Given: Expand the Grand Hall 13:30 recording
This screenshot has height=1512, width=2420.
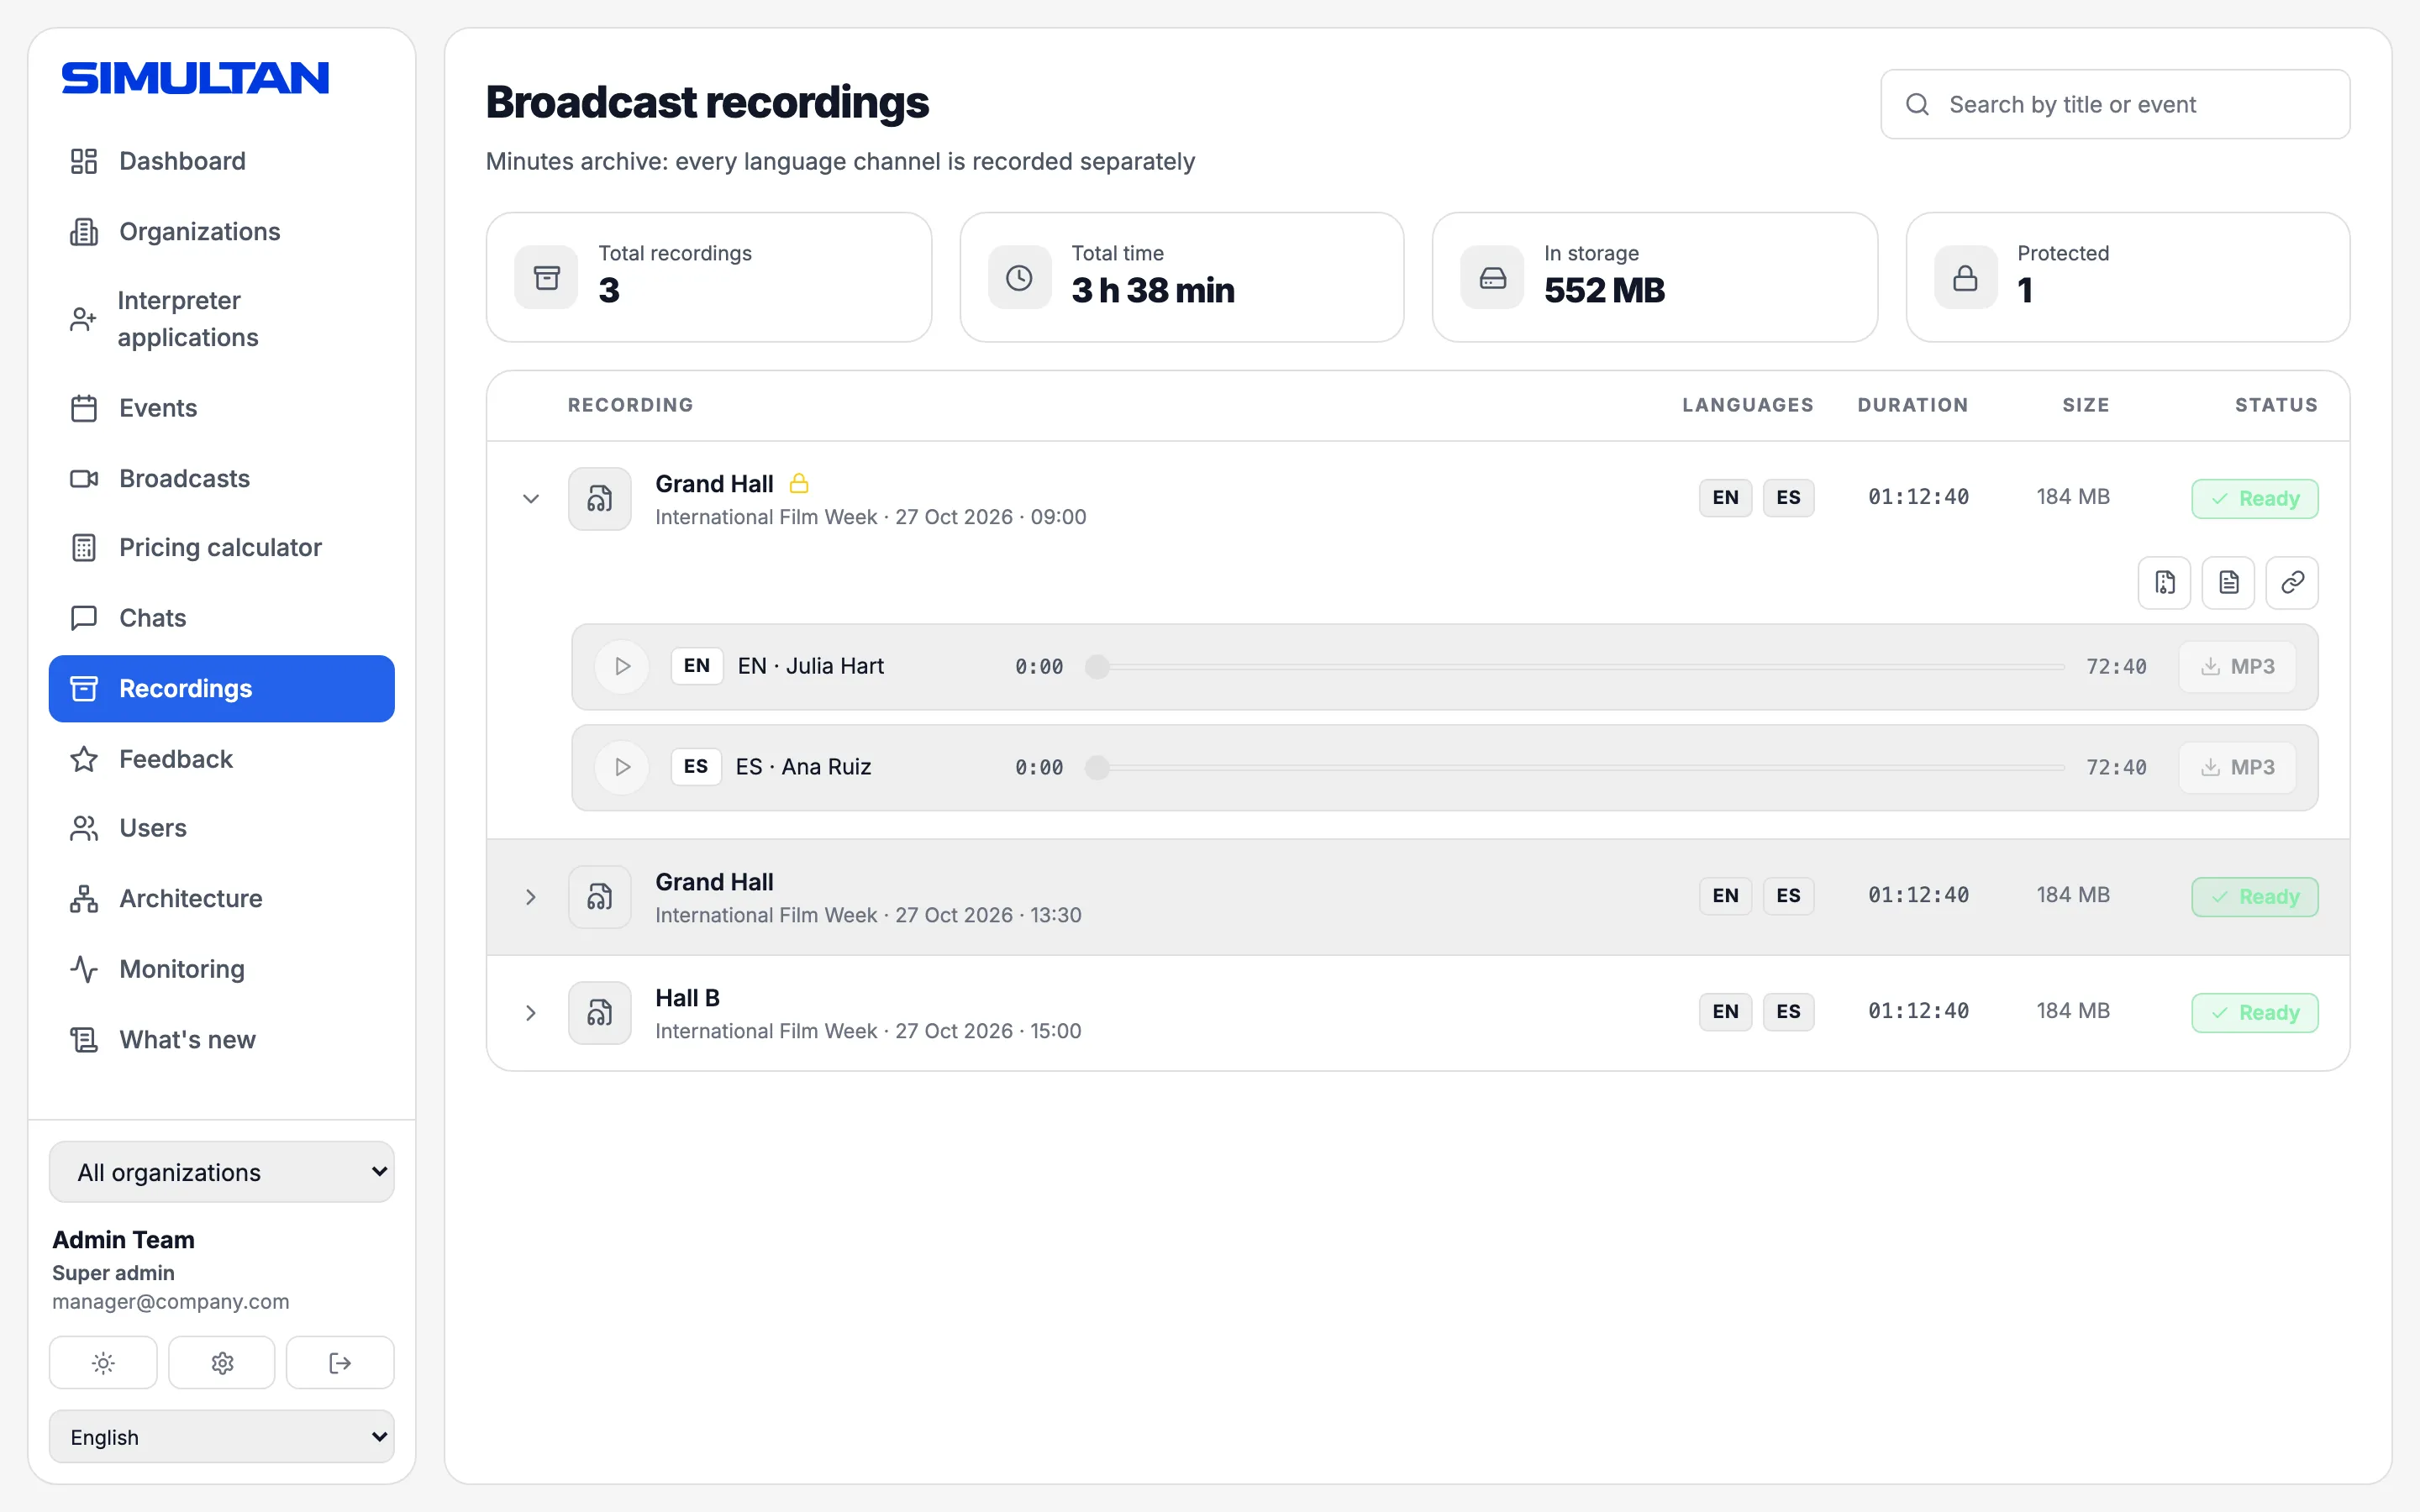Looking at the screenshot, I should click(x=531, y=897).
